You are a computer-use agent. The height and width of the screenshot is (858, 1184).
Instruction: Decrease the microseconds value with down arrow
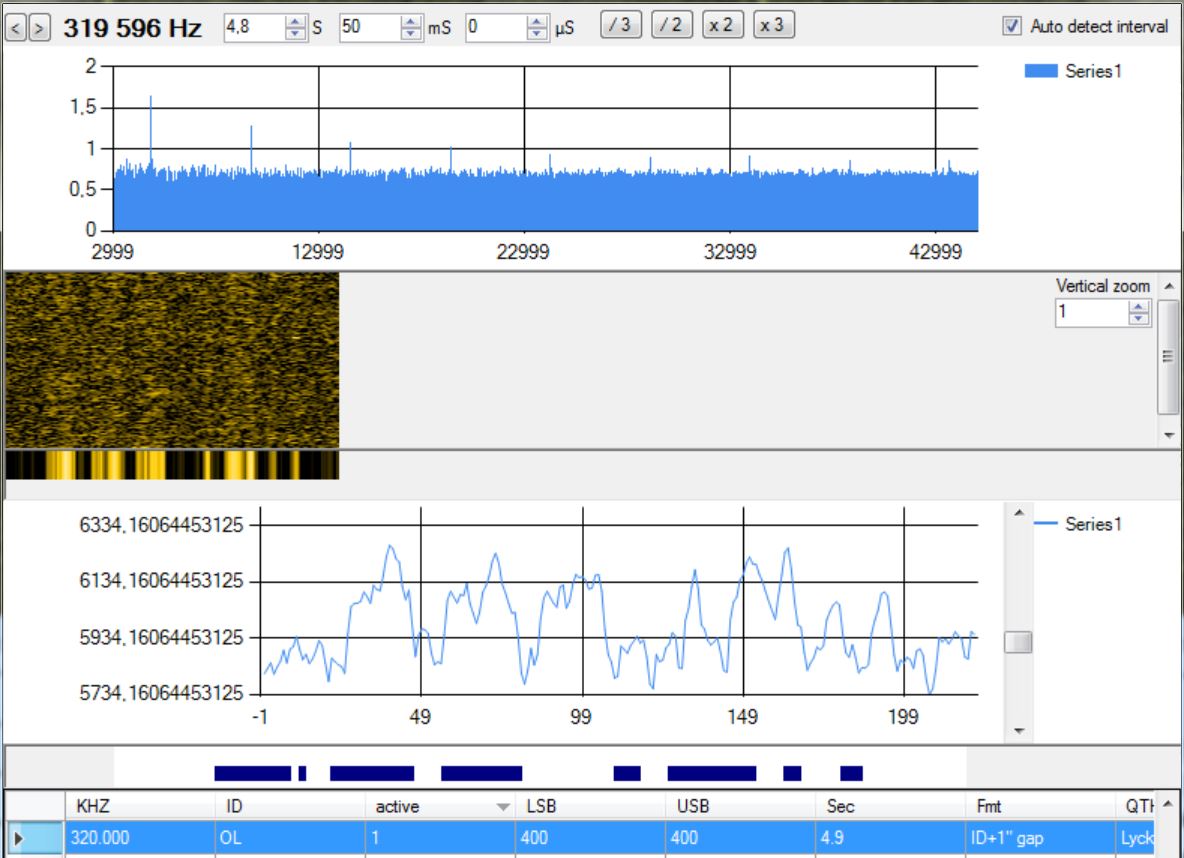click(537, 34)
